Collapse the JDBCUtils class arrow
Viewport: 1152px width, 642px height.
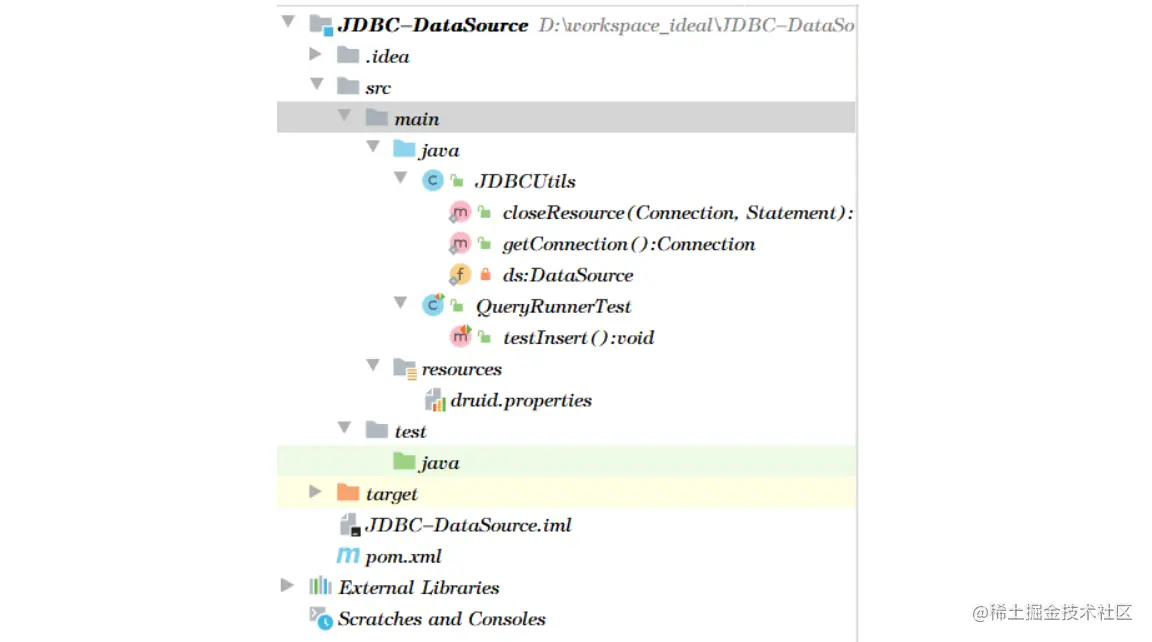click(400, 178)
